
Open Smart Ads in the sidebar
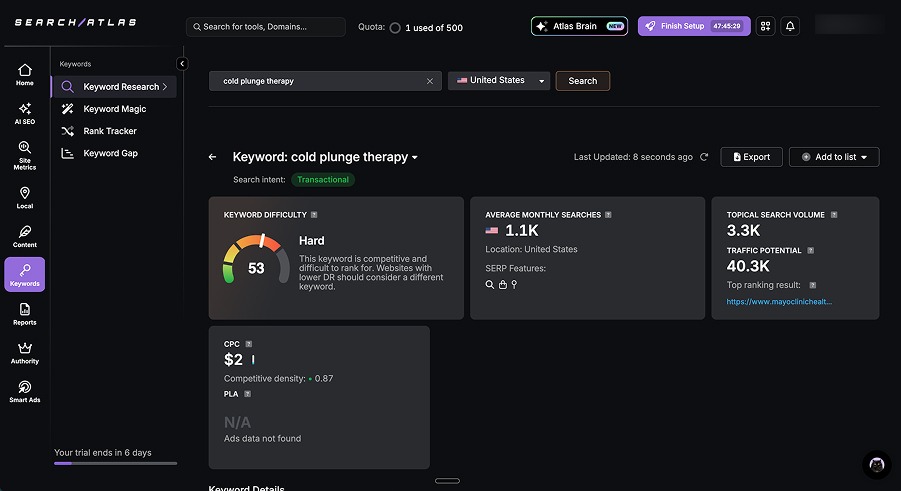pyautogui.click(x=25, y=392)
